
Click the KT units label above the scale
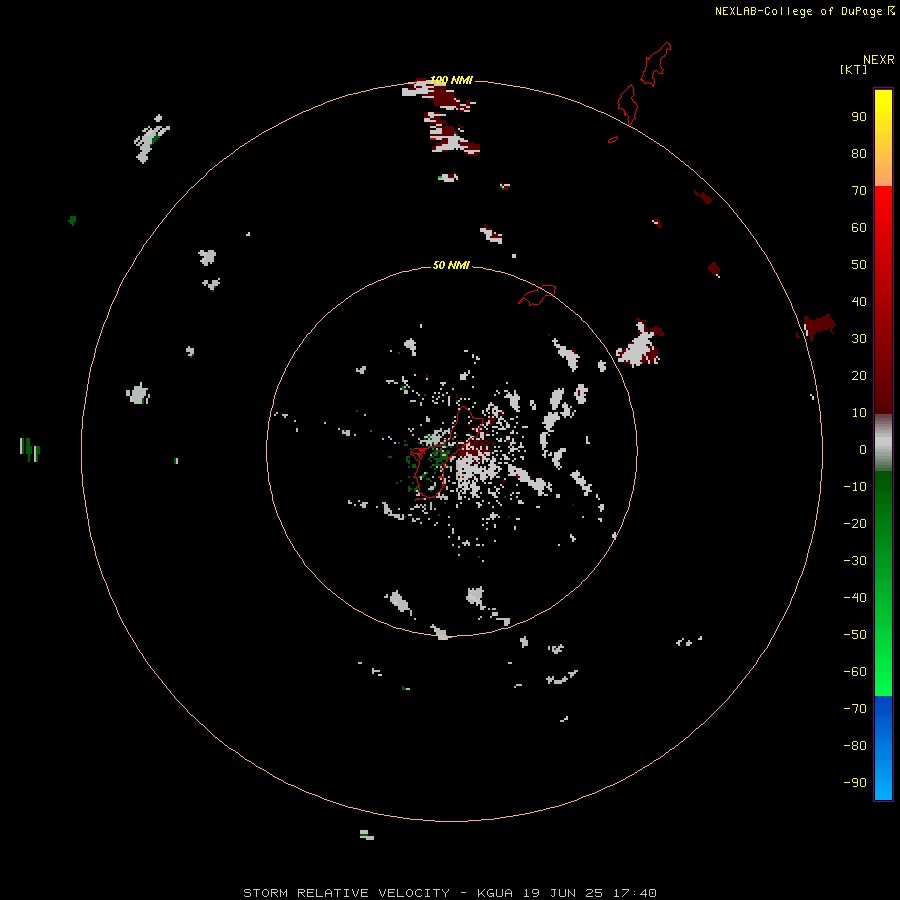click(x=853, y=69)
